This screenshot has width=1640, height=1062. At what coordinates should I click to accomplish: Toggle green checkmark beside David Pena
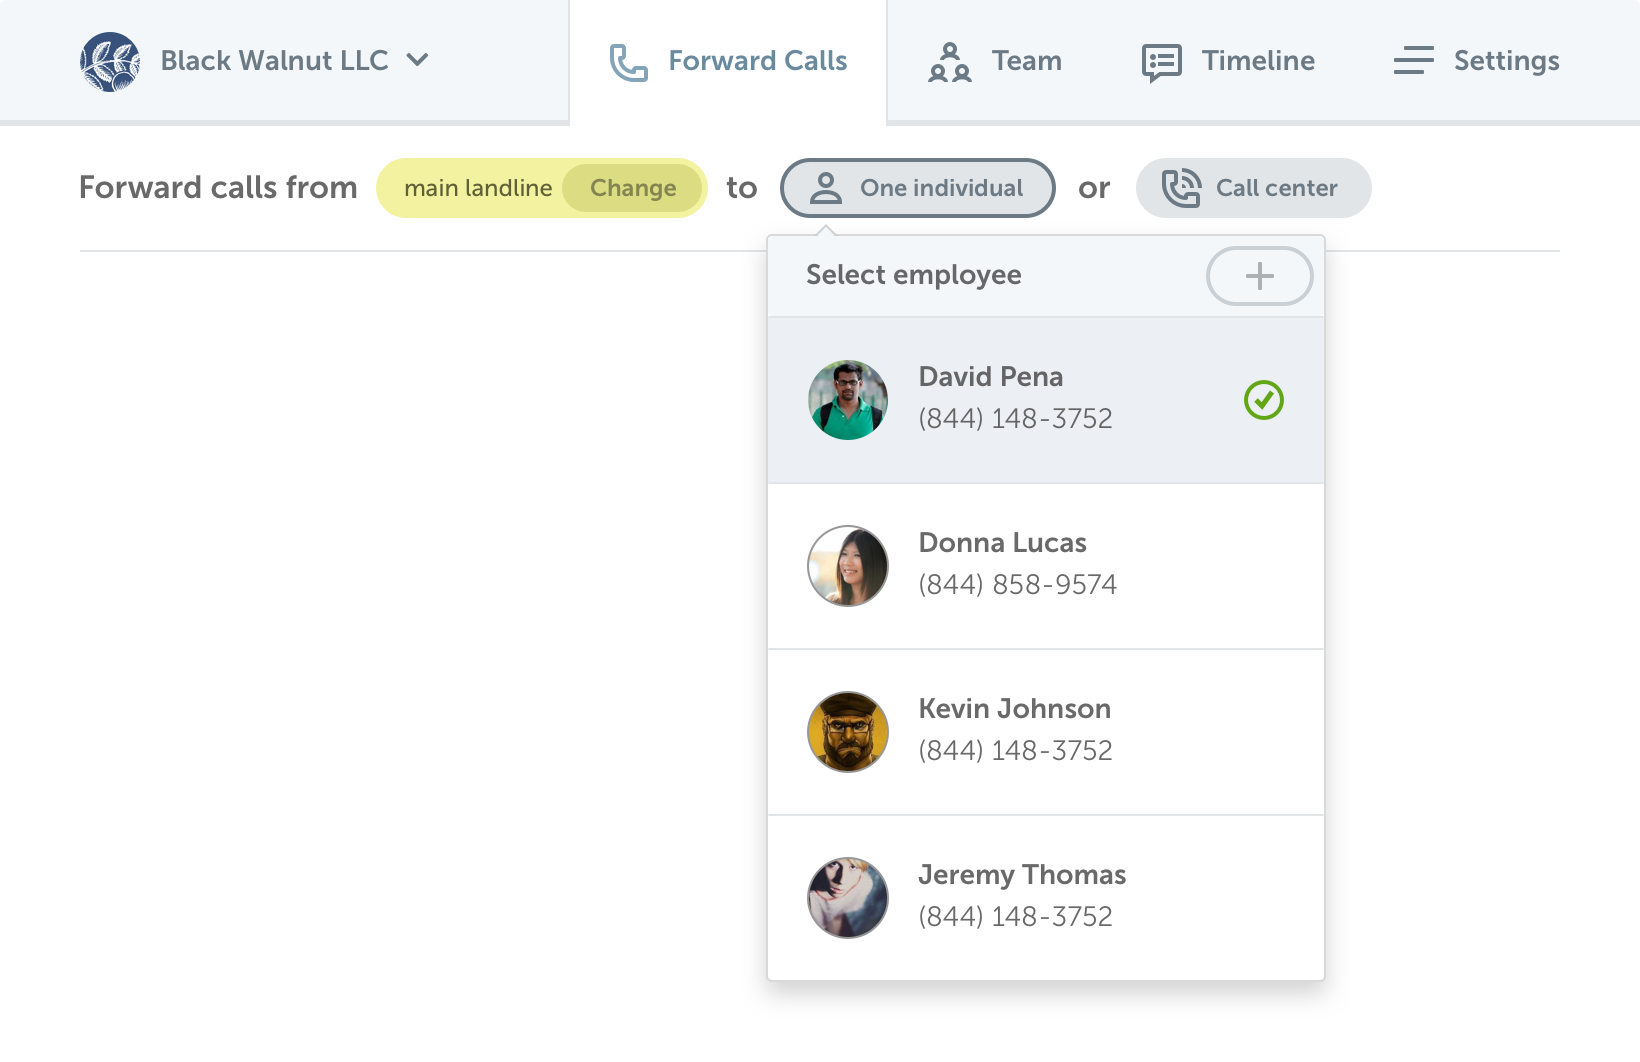1264,400
